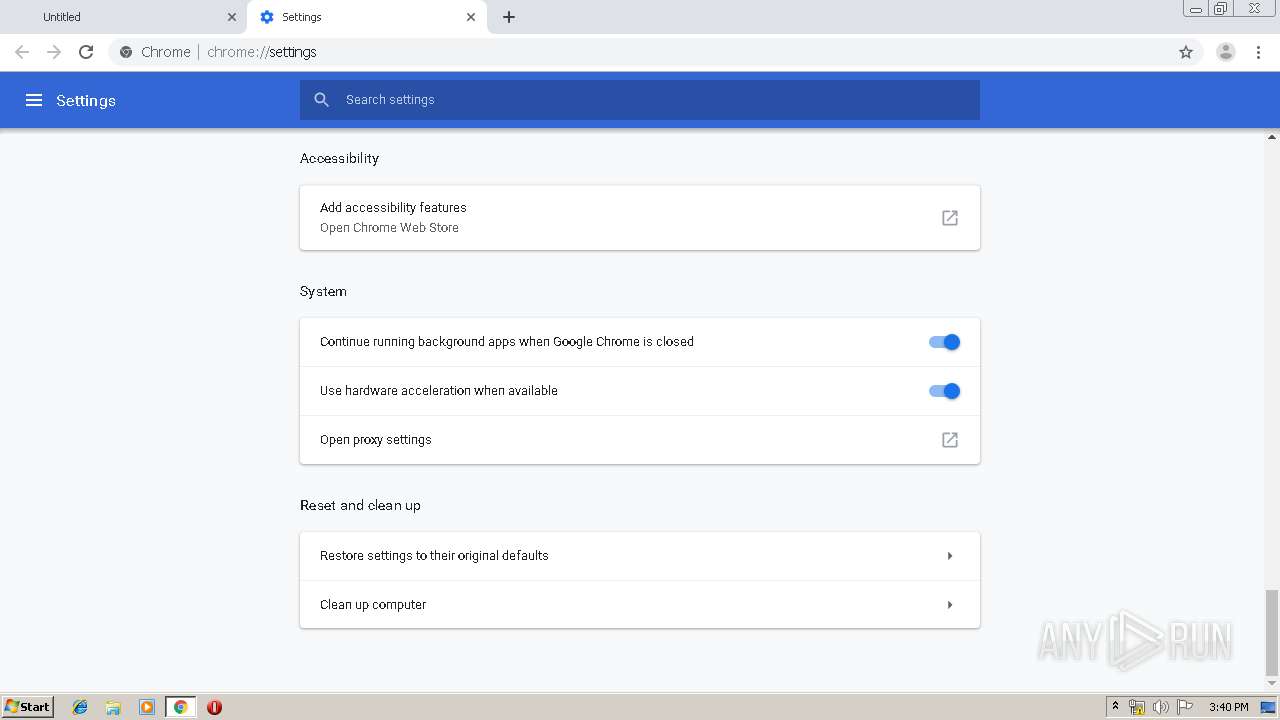The image size is (1280, 720).
Task: Bookmark this page with star icon
Action: 1186,52
